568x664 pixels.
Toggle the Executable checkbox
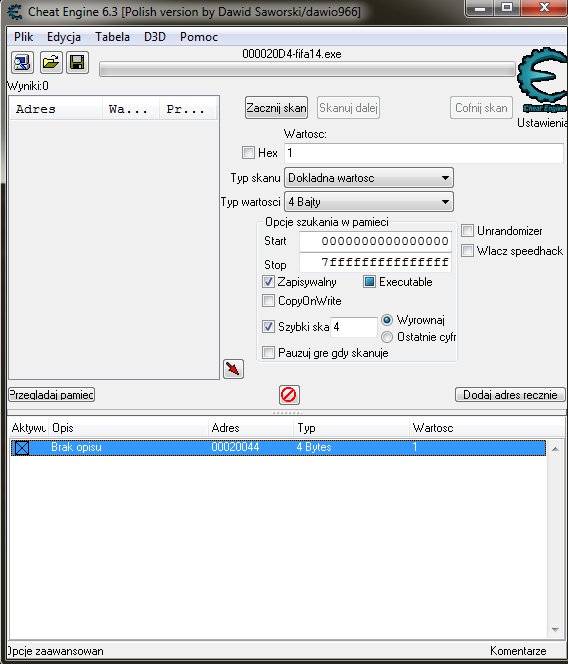369,282
